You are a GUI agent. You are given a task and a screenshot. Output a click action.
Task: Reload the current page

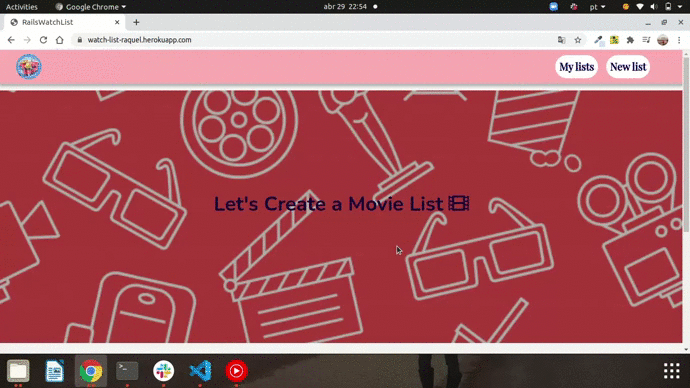[x=43, y=40]
